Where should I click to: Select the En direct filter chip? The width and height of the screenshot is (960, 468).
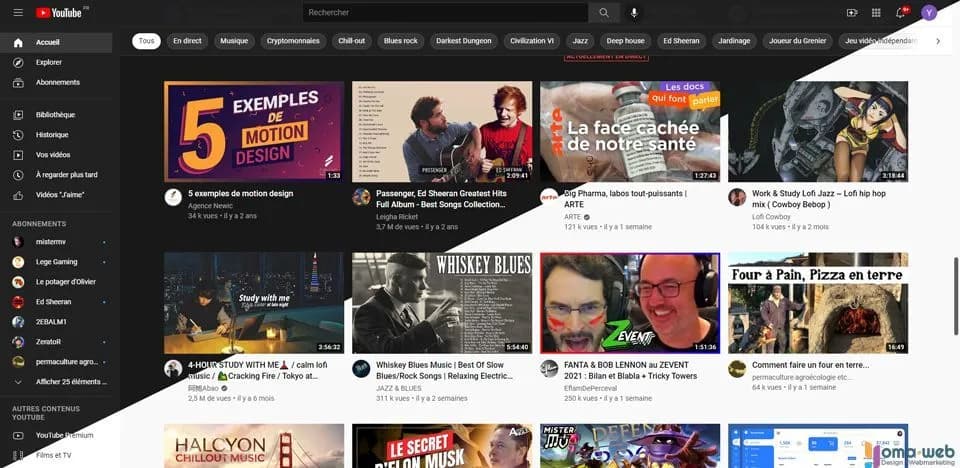(187, 41)
